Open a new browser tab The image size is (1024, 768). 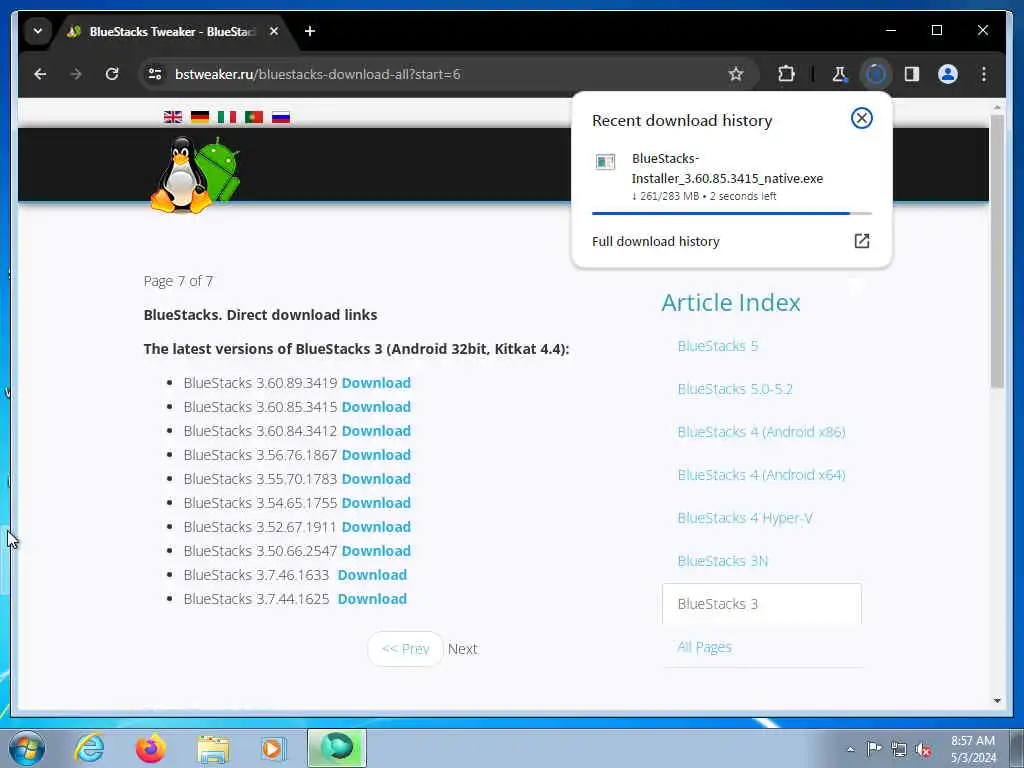pos(310,31)
